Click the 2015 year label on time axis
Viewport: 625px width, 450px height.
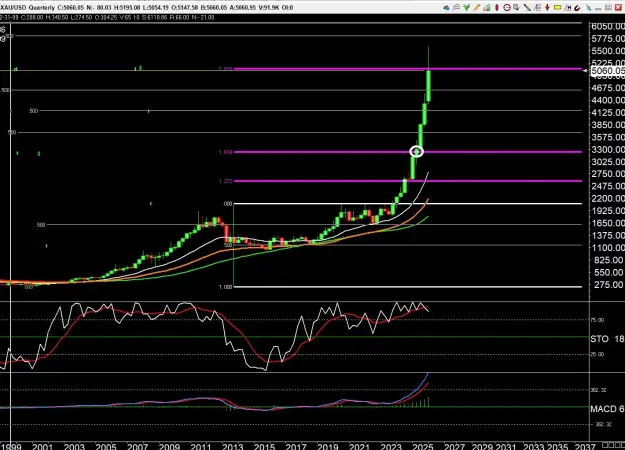coord(264,446)
